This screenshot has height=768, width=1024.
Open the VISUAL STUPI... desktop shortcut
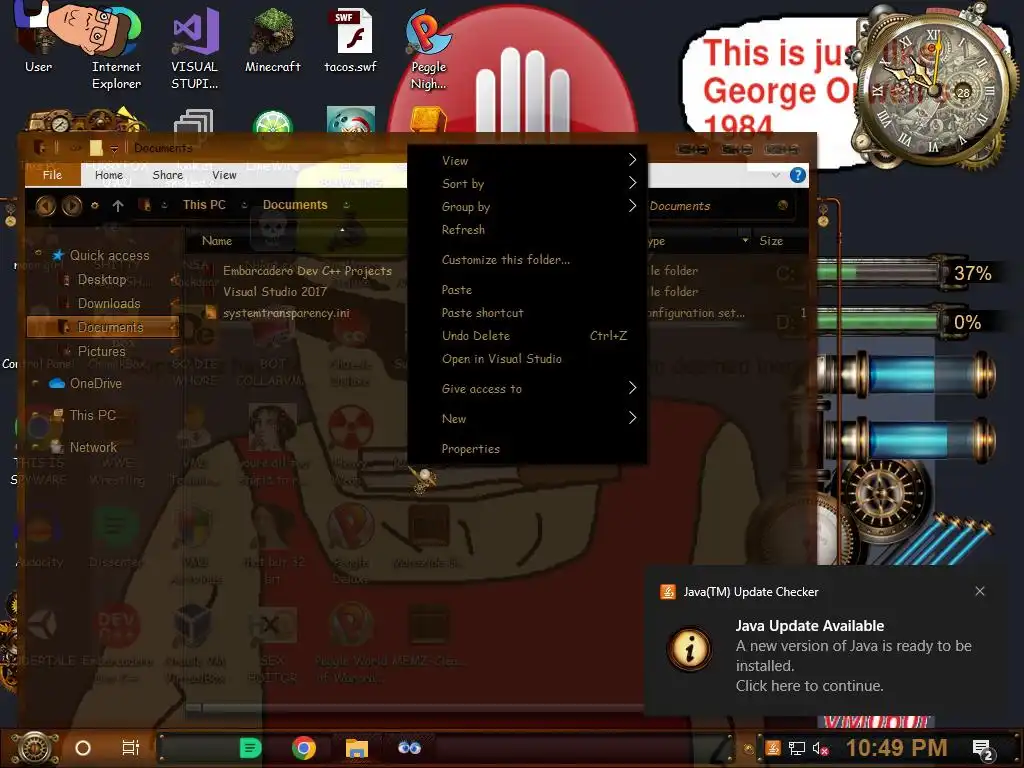point(195,49)
